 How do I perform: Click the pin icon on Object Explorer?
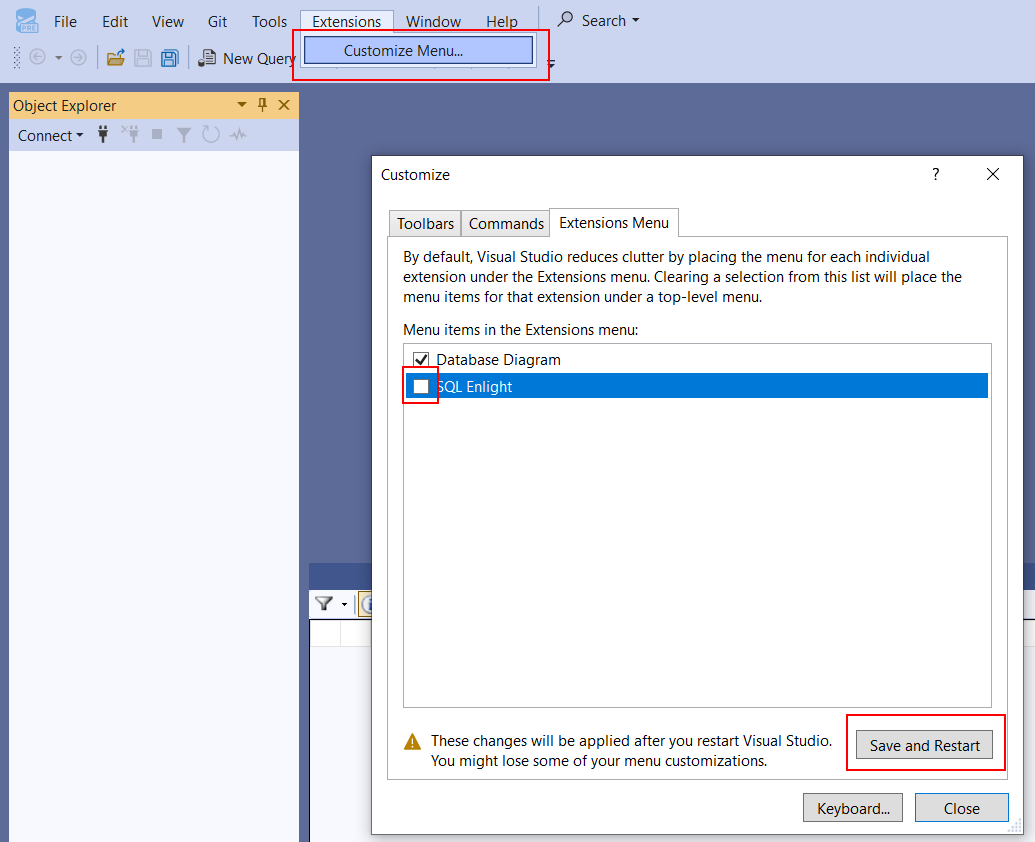[263, 105]
